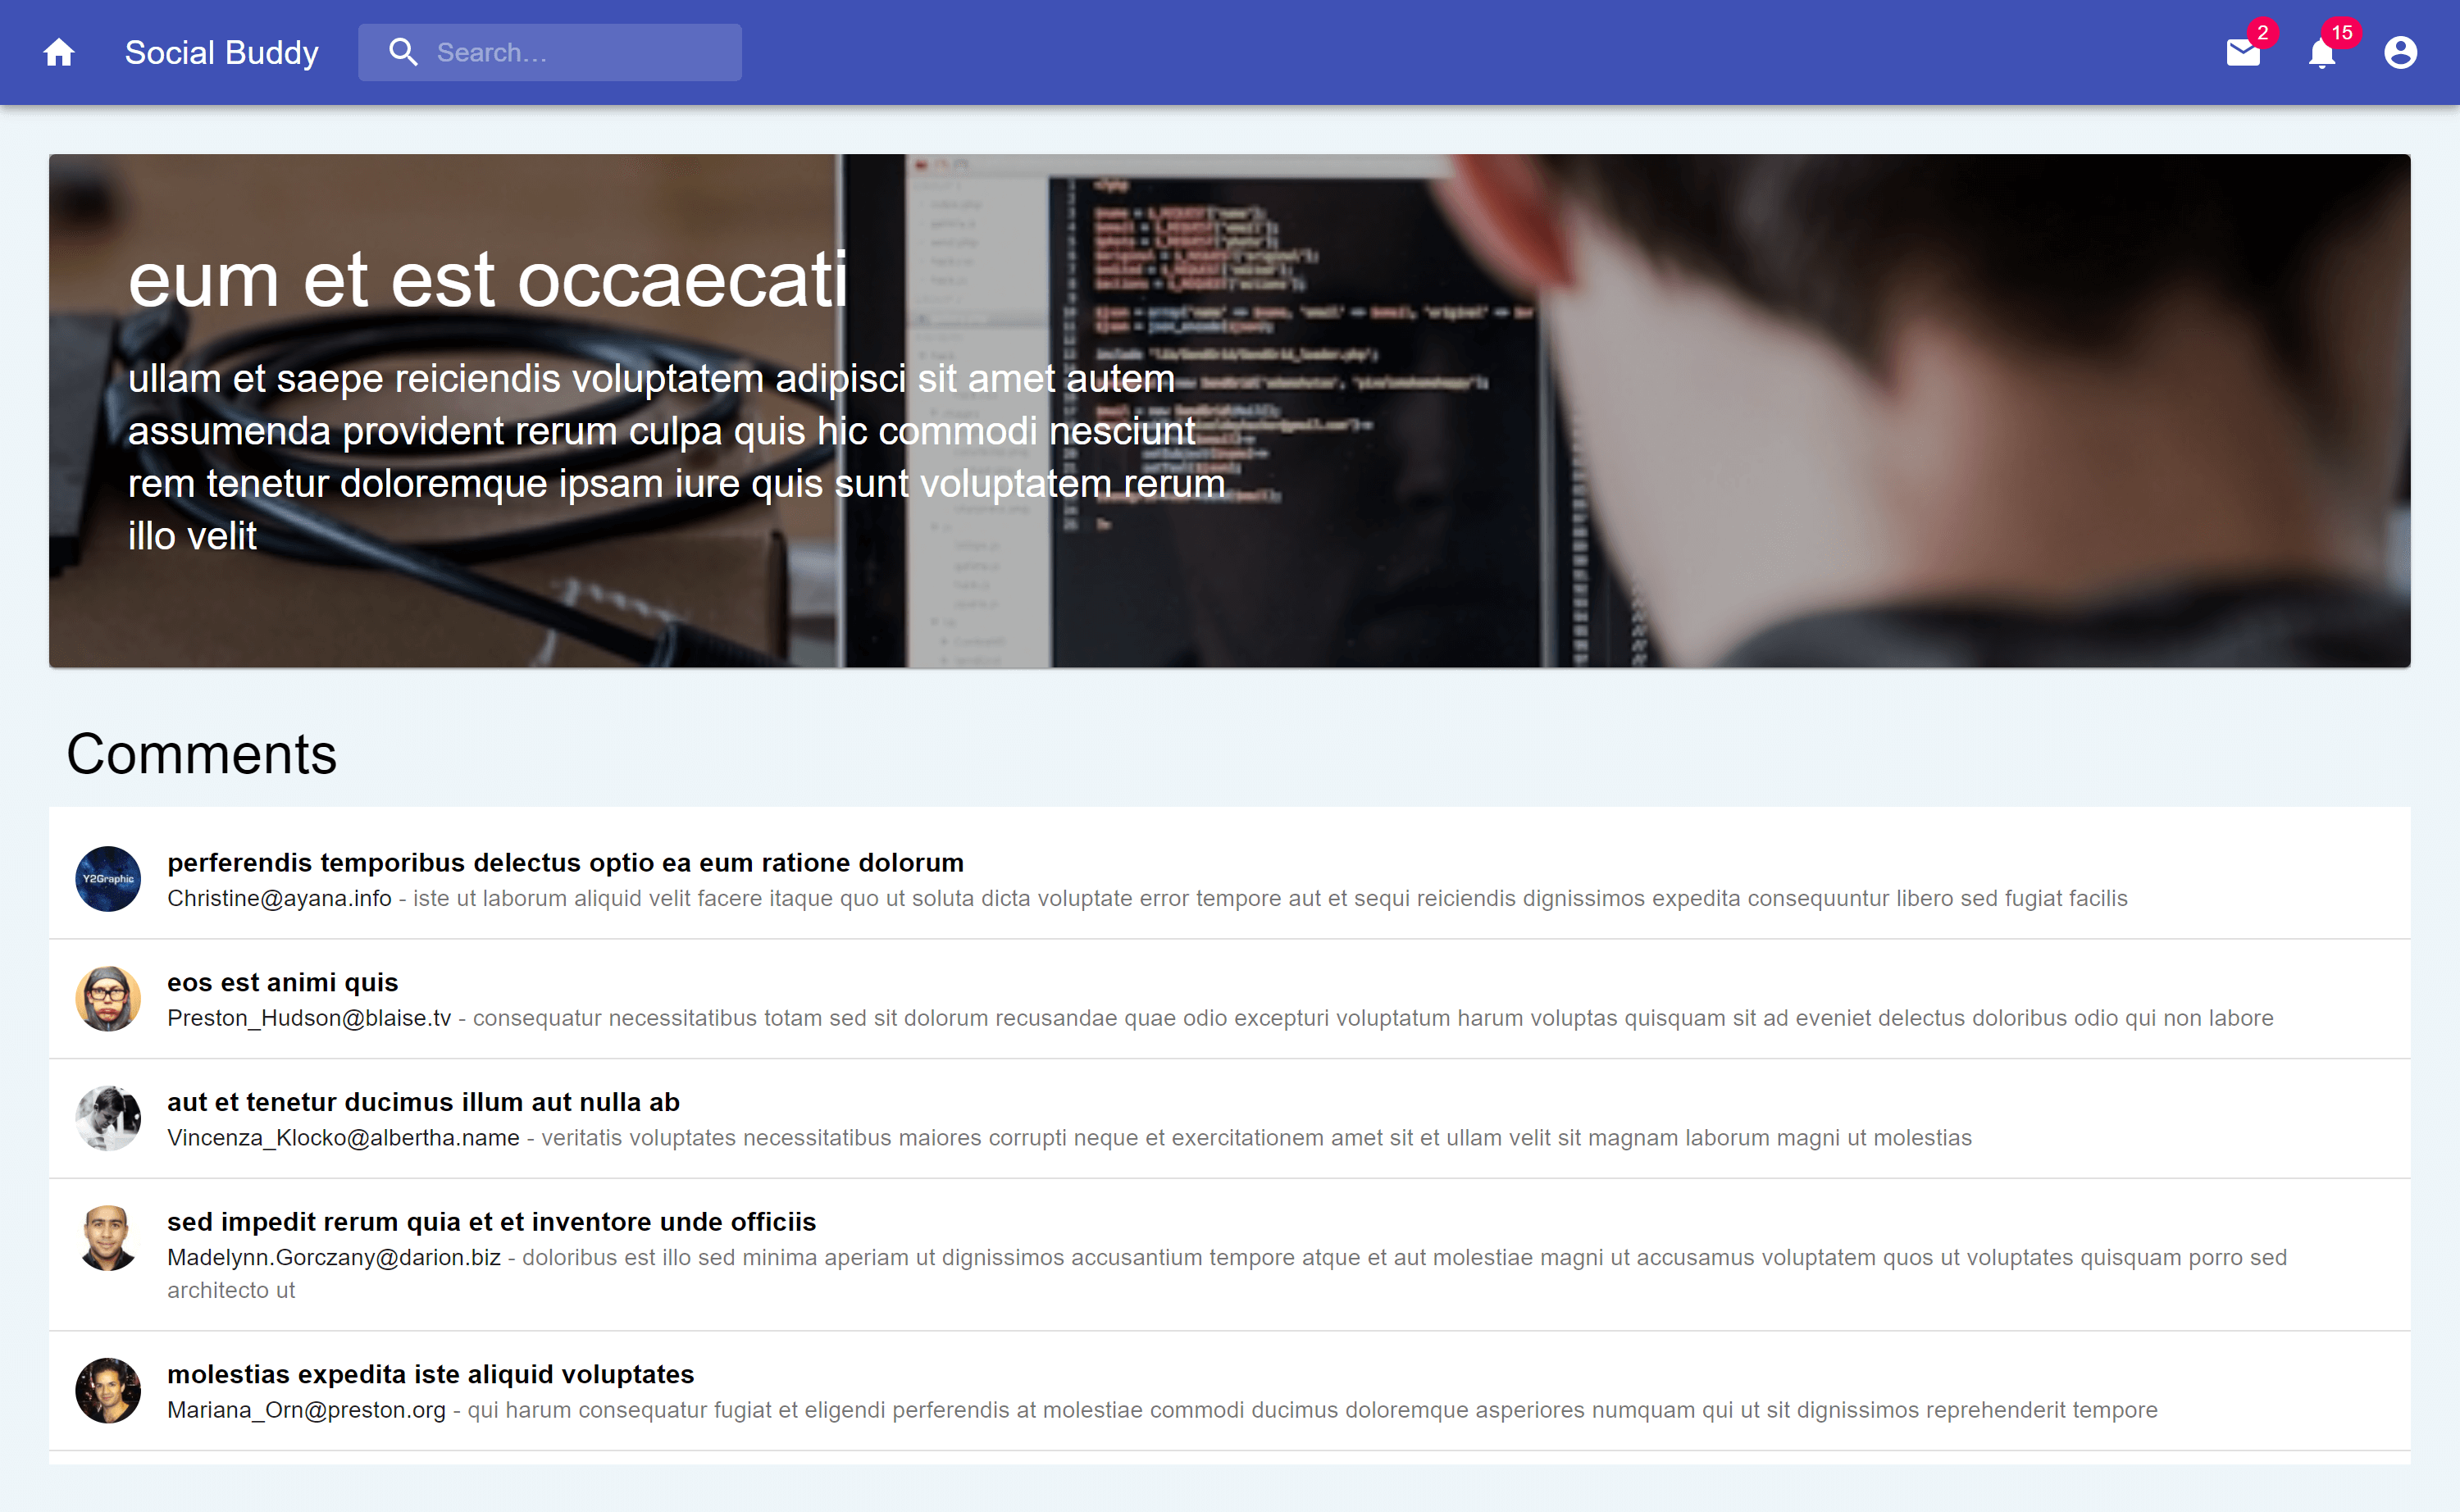Click Mariana_Orn's avatar
Image resolution: width=2460 pixels, height=1512 pixels.
(x=108, y=1390)
